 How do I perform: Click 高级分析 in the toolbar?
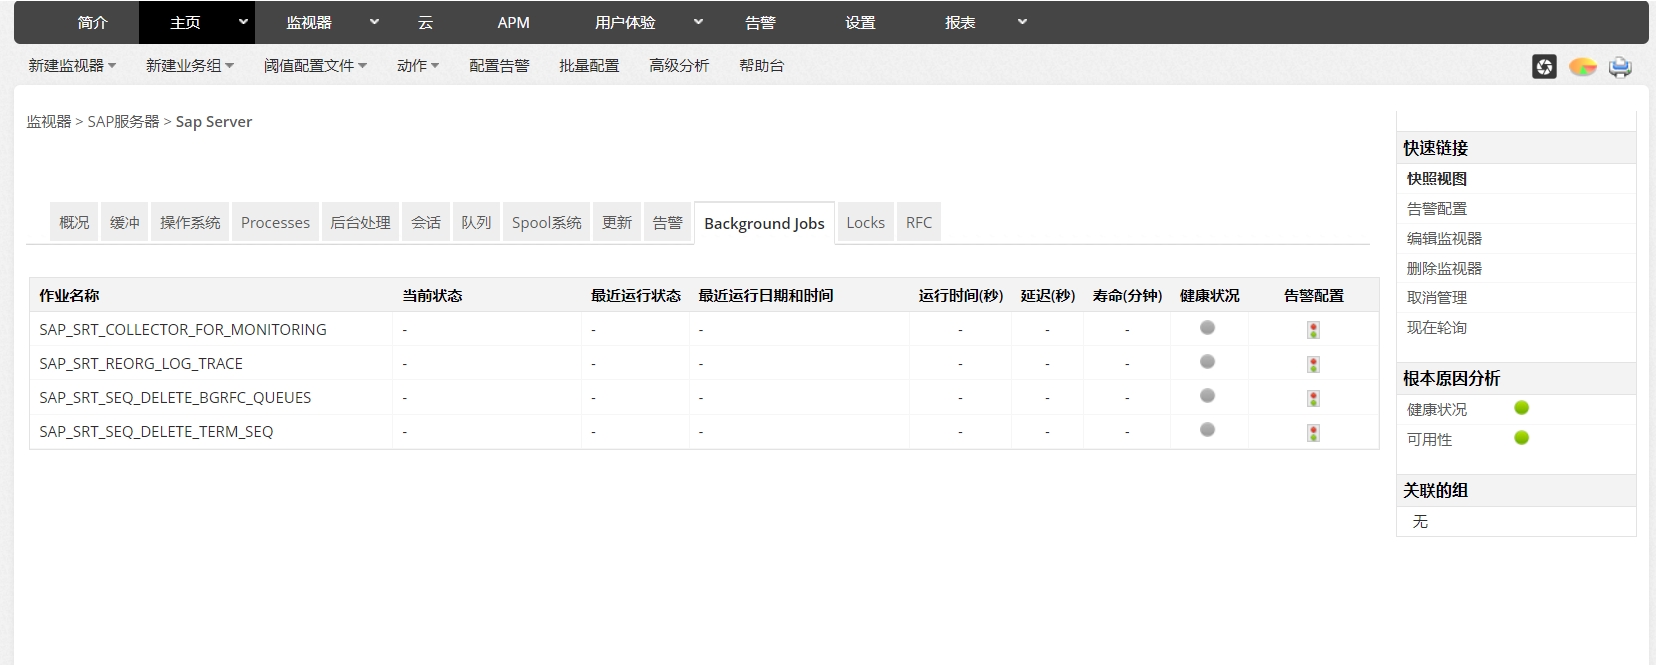click(679, 66)
